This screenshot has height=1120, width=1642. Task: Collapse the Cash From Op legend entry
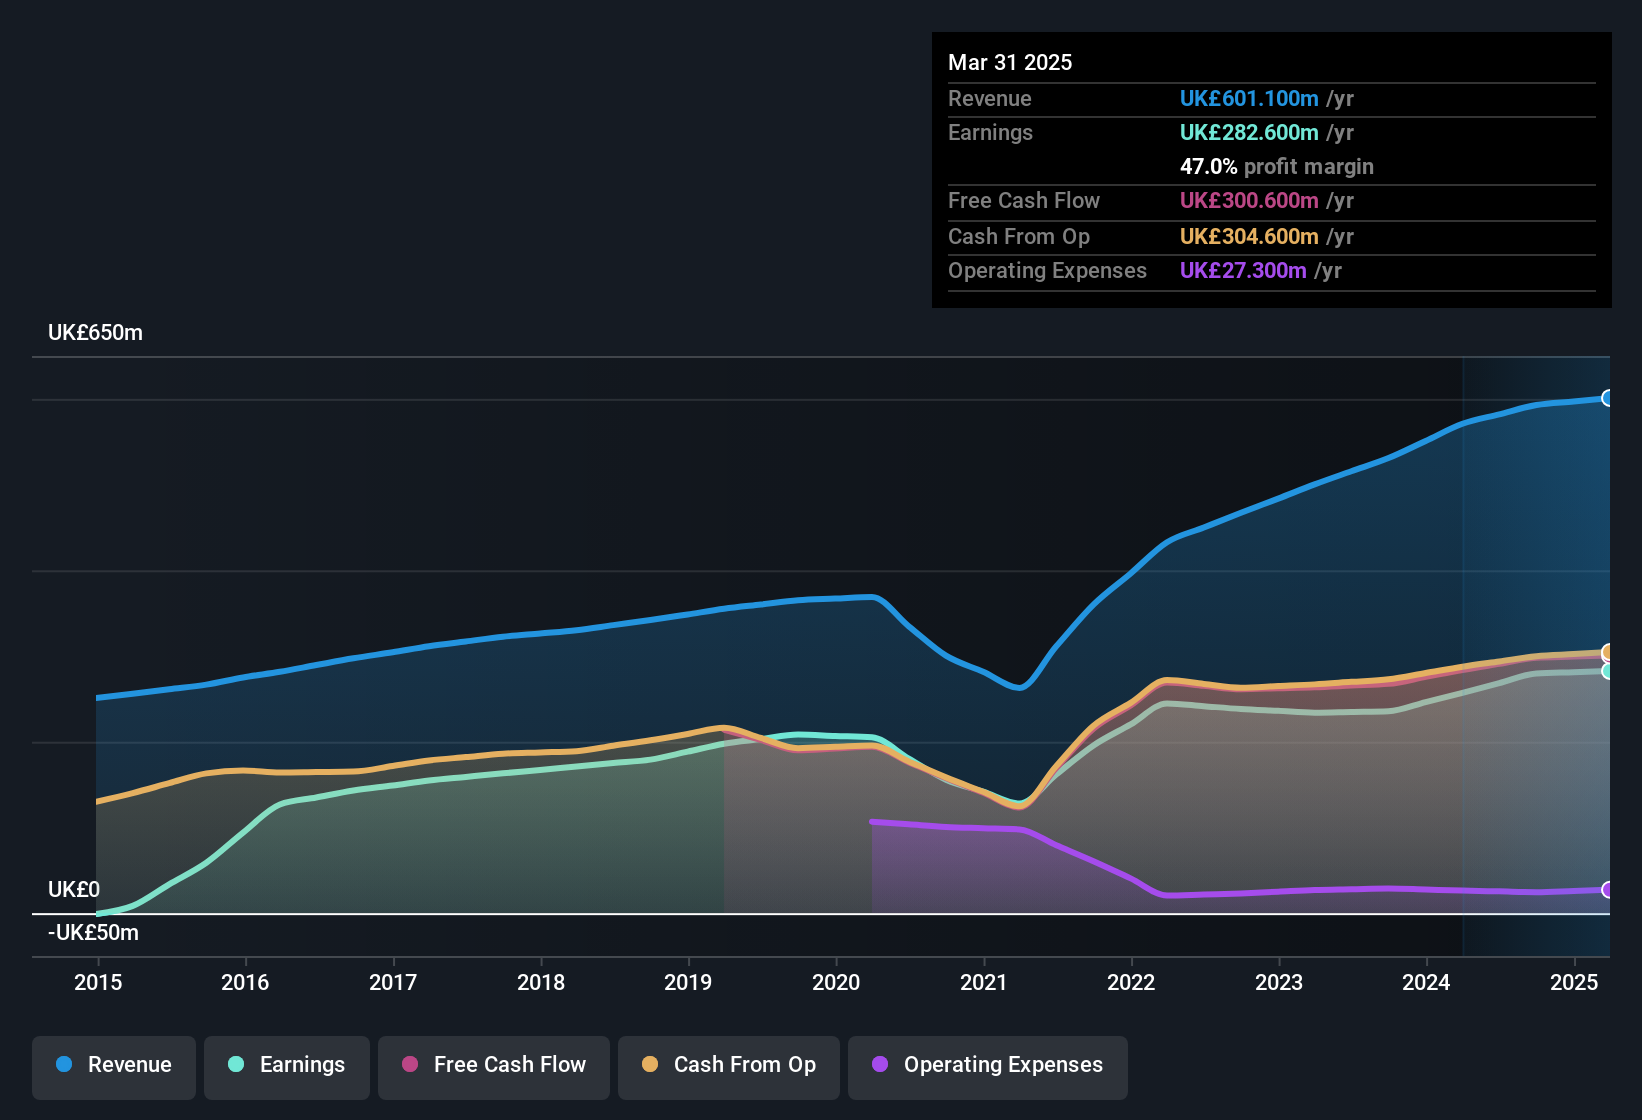click(728, 1065)
